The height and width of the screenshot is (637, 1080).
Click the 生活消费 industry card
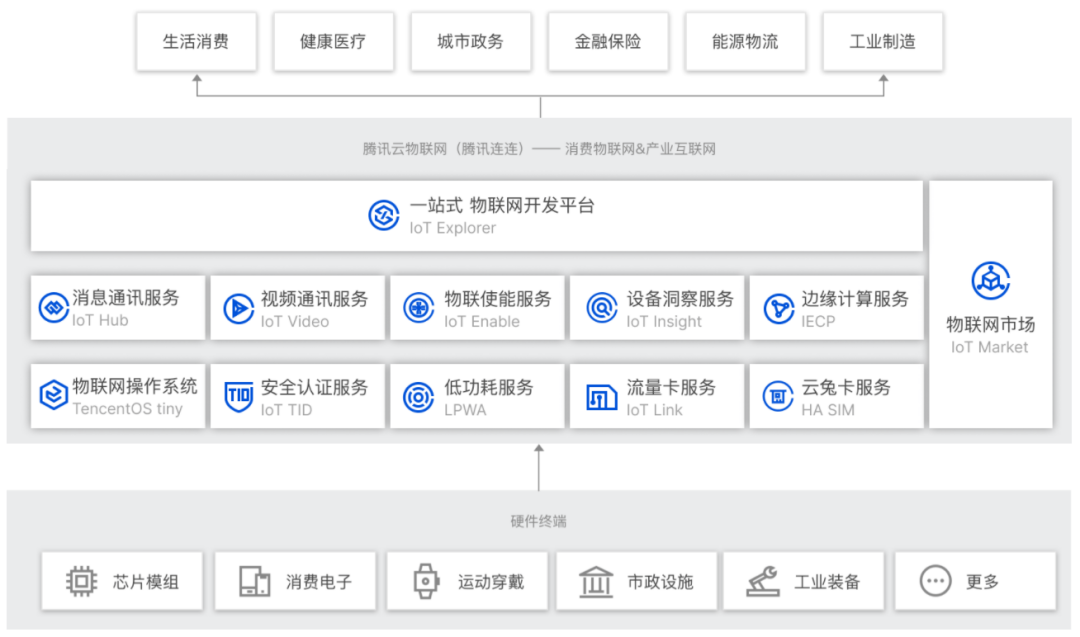pyautogui.click(x=196, y=41)
